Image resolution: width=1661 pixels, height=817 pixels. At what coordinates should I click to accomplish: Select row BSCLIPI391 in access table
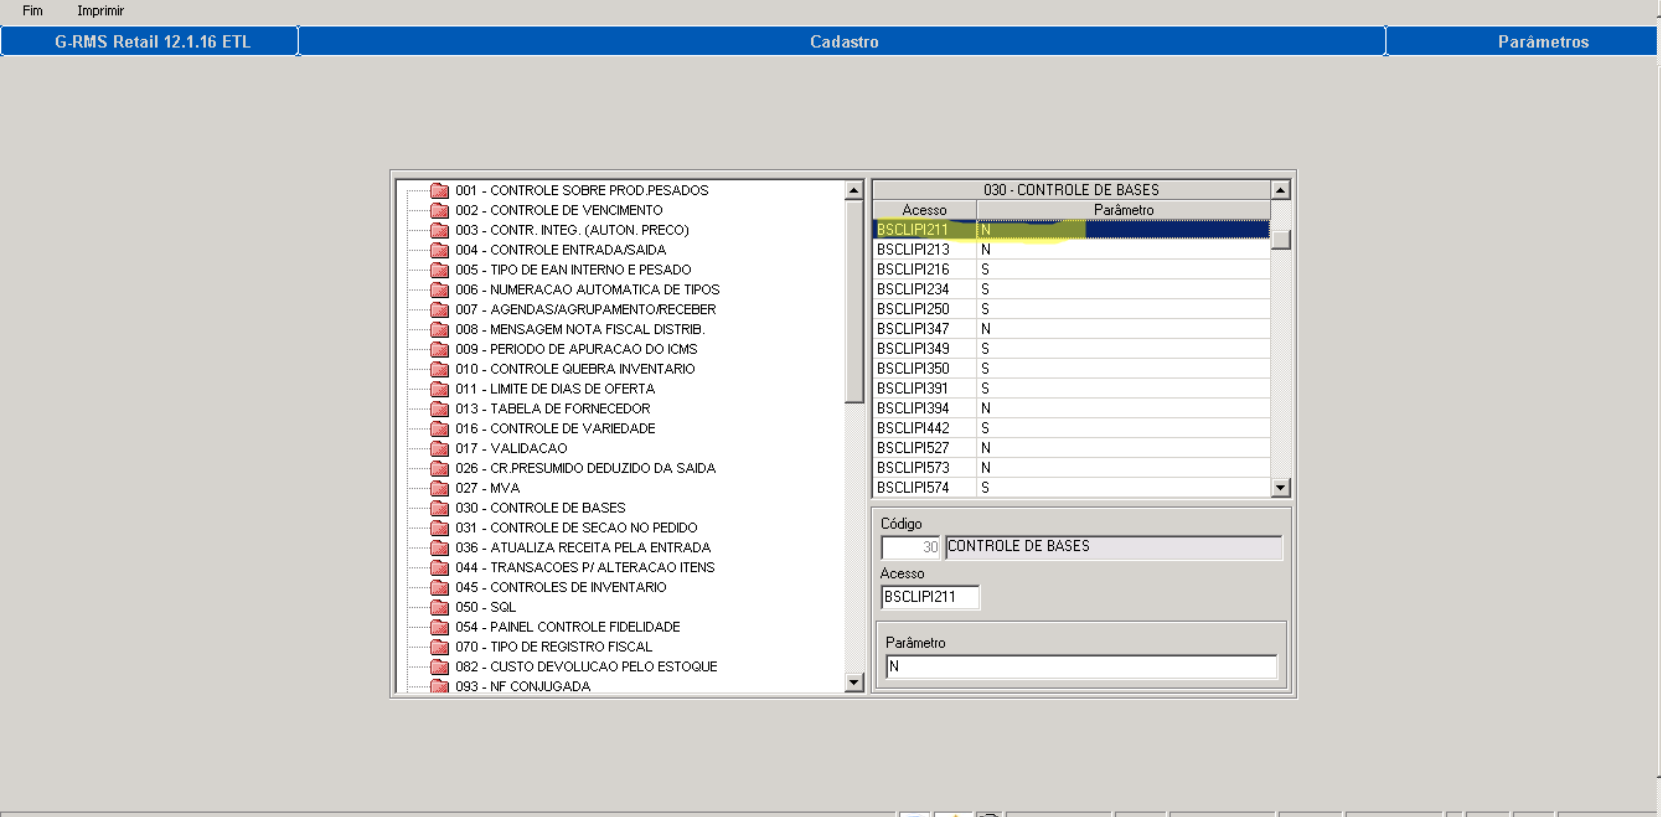pyautogui.click(x=1071, y=389)
